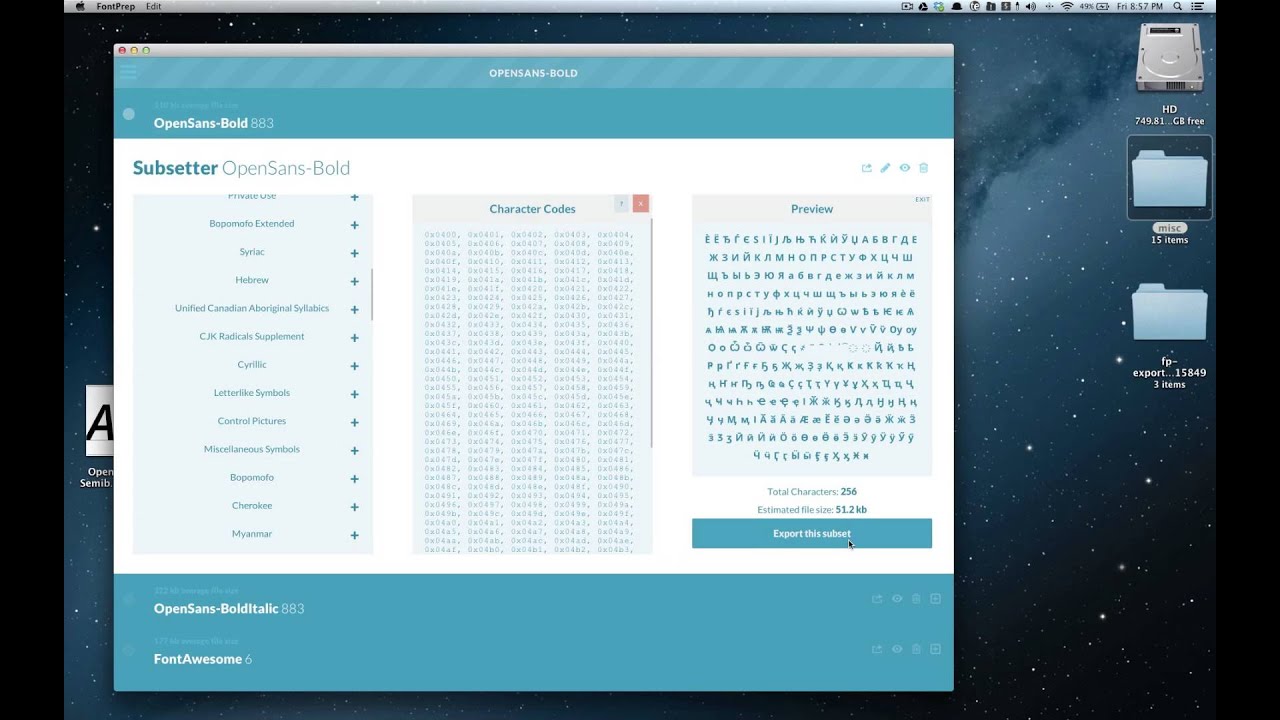The image size is (1280, 720).
Task: Open the OpenSans-BoldItalic 883 font row
Action: click(533, 599)
